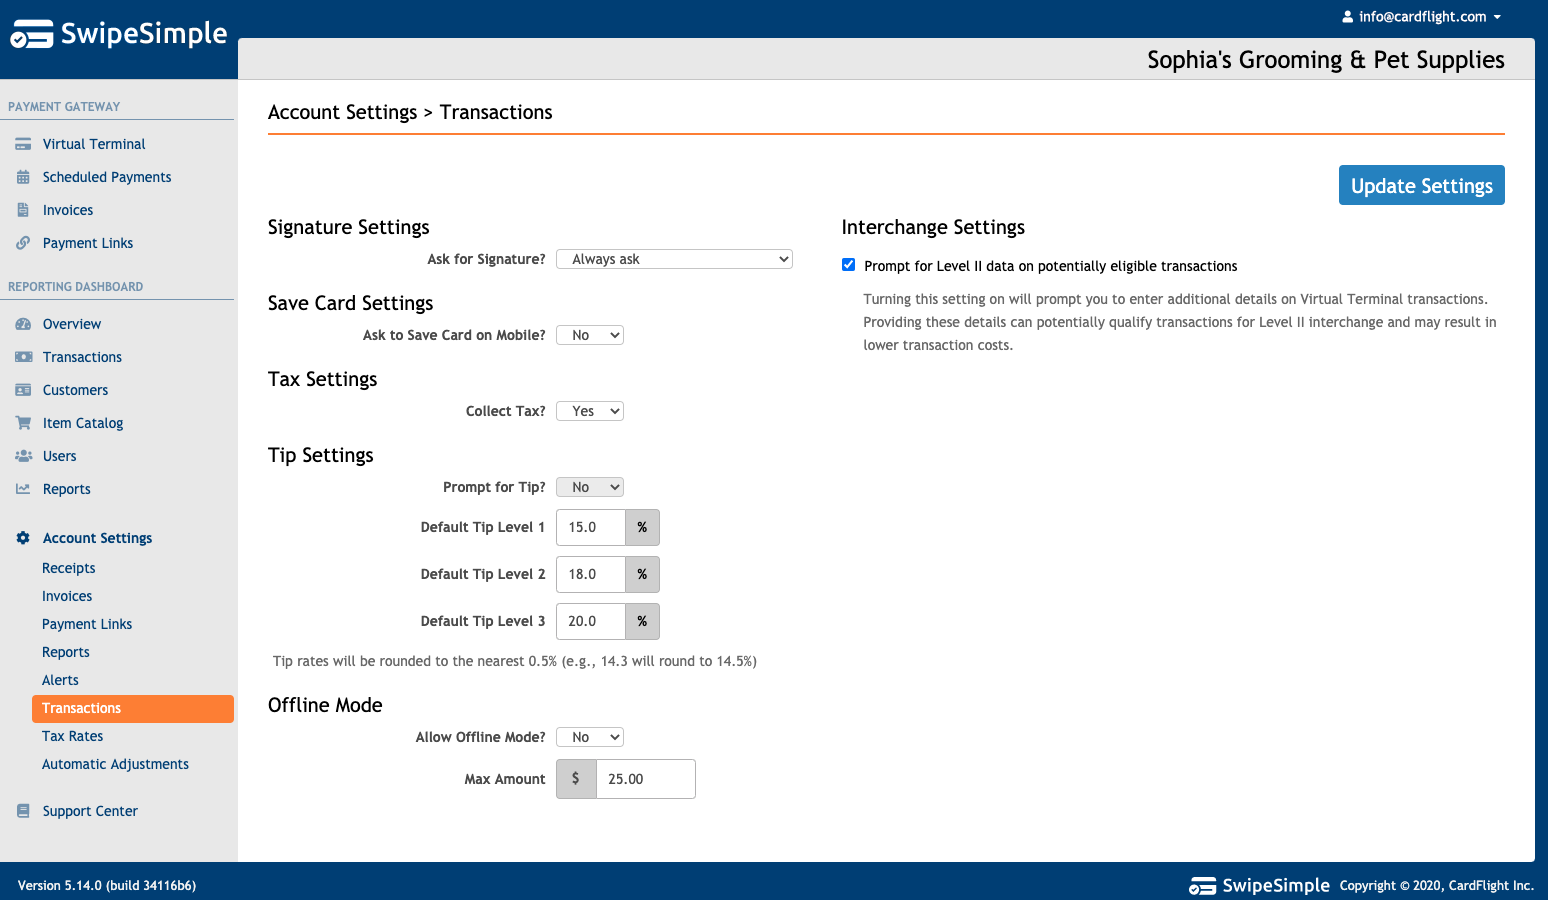The width and height of the screenshot is (1548, 900).
Task: Open the Collect Tax dropdown
Action: pyautogui.click(x=590, y=411)
